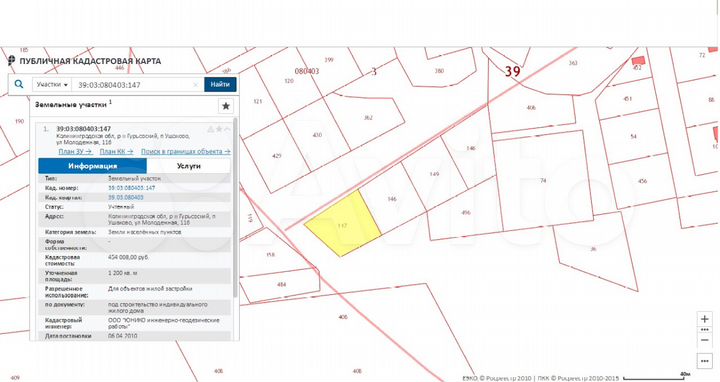Open the План ЗУ link
Image resolution: width=720 pixels, height=382 pixels.
click(75, 151)
